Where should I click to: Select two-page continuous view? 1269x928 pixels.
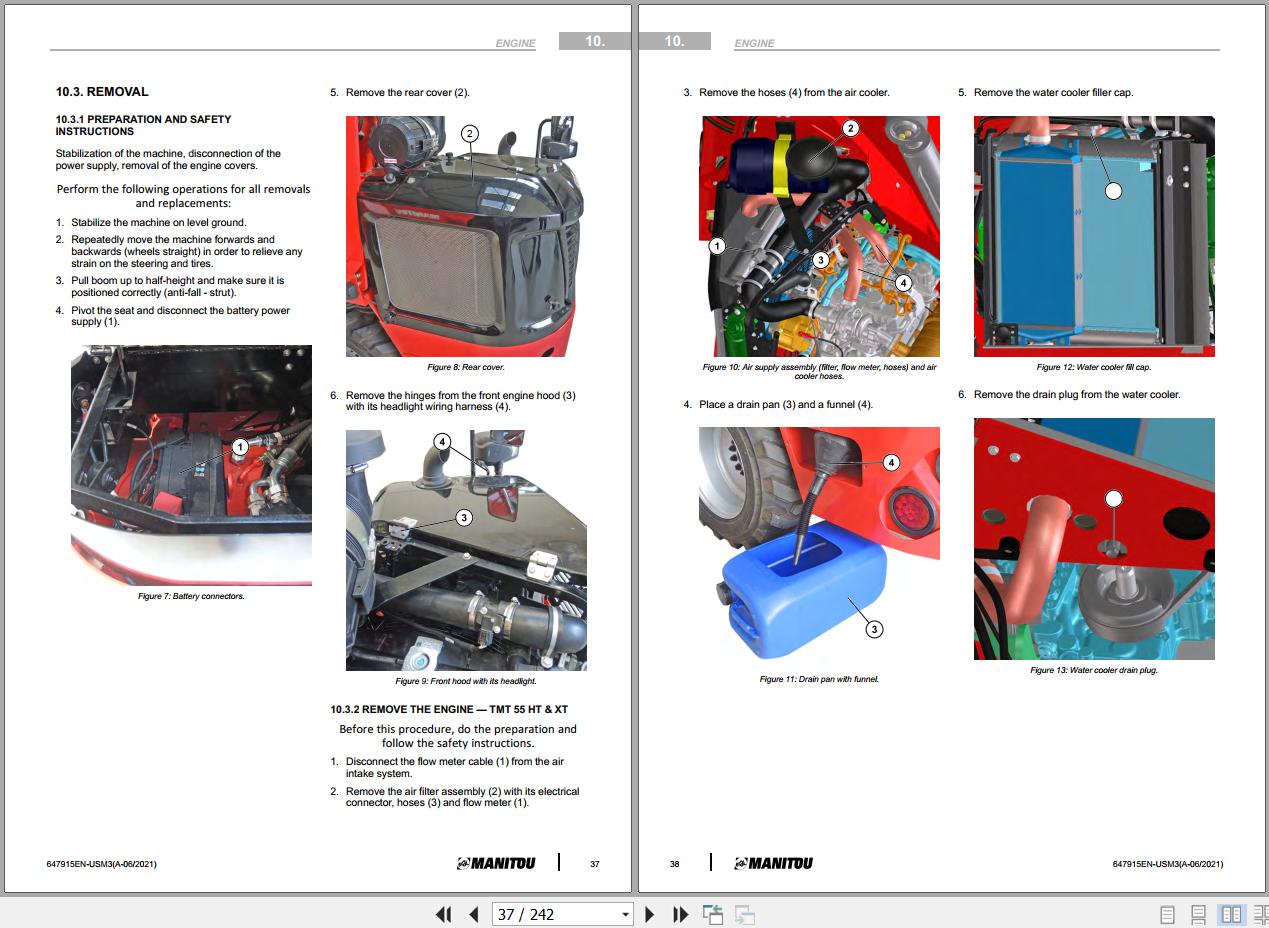point(1260,914)
